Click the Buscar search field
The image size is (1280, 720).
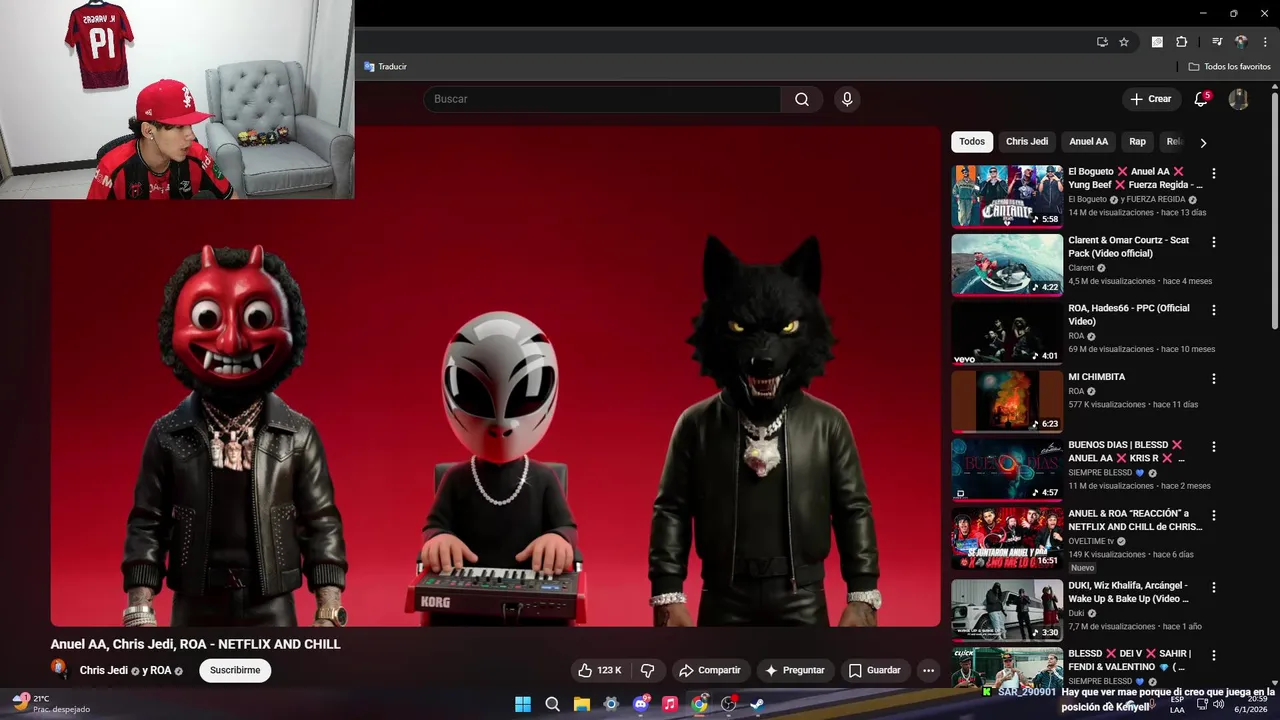(602, 99)
